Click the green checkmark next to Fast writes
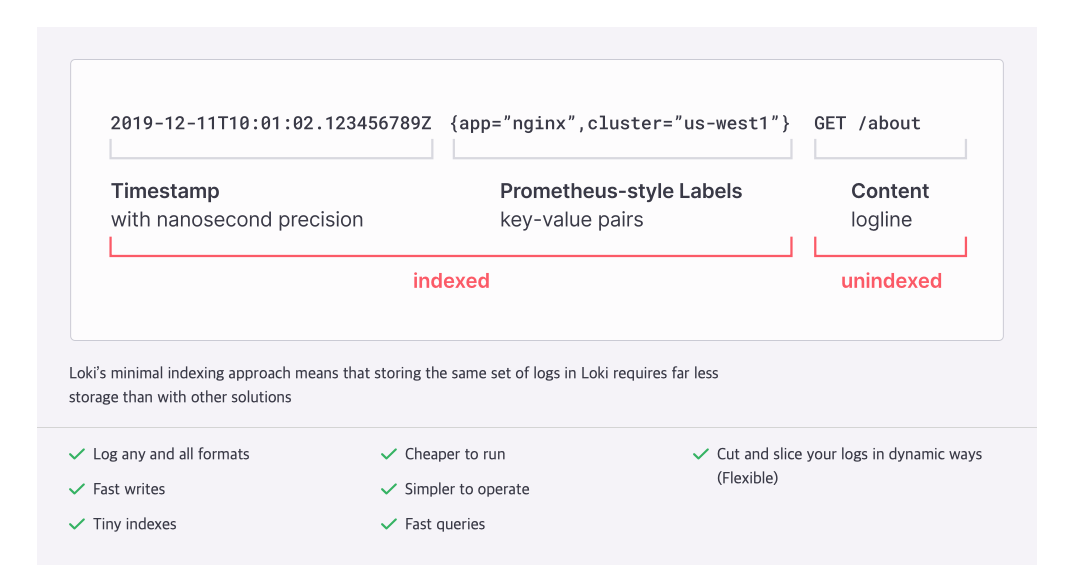 76,489
